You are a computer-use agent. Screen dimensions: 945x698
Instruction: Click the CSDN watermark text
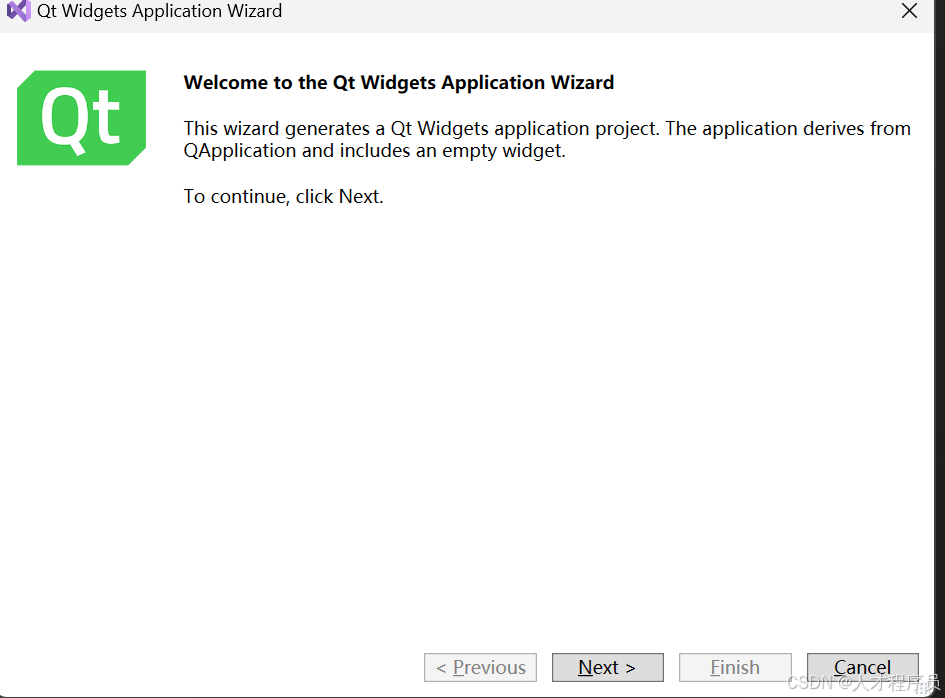click(x=860, y=683)
